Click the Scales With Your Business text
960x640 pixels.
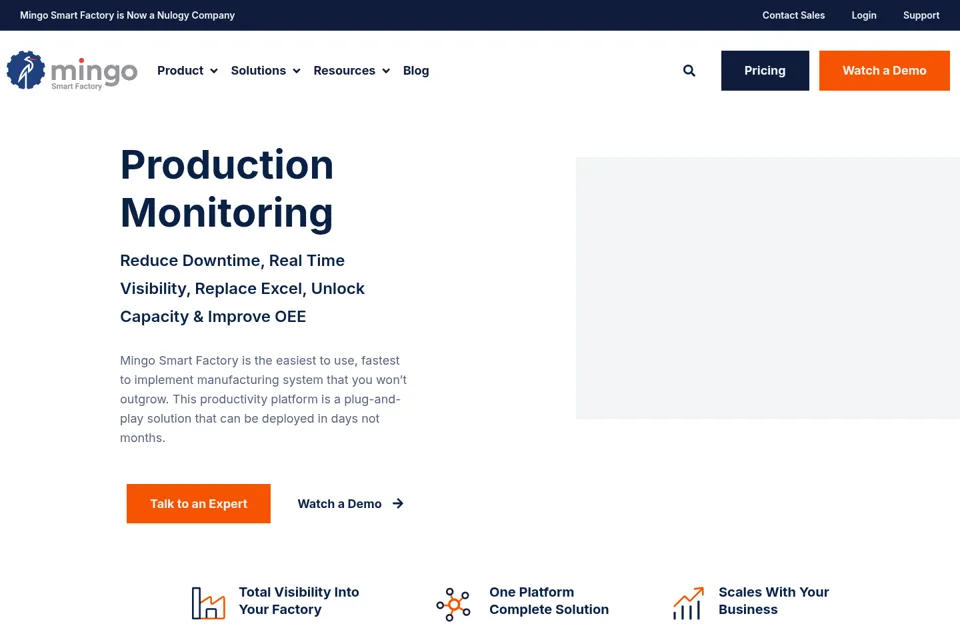point(773,601)
